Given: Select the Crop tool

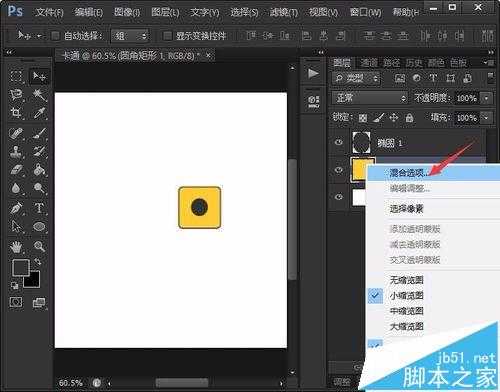Looking at the screenshot, I should coord(16,113).
